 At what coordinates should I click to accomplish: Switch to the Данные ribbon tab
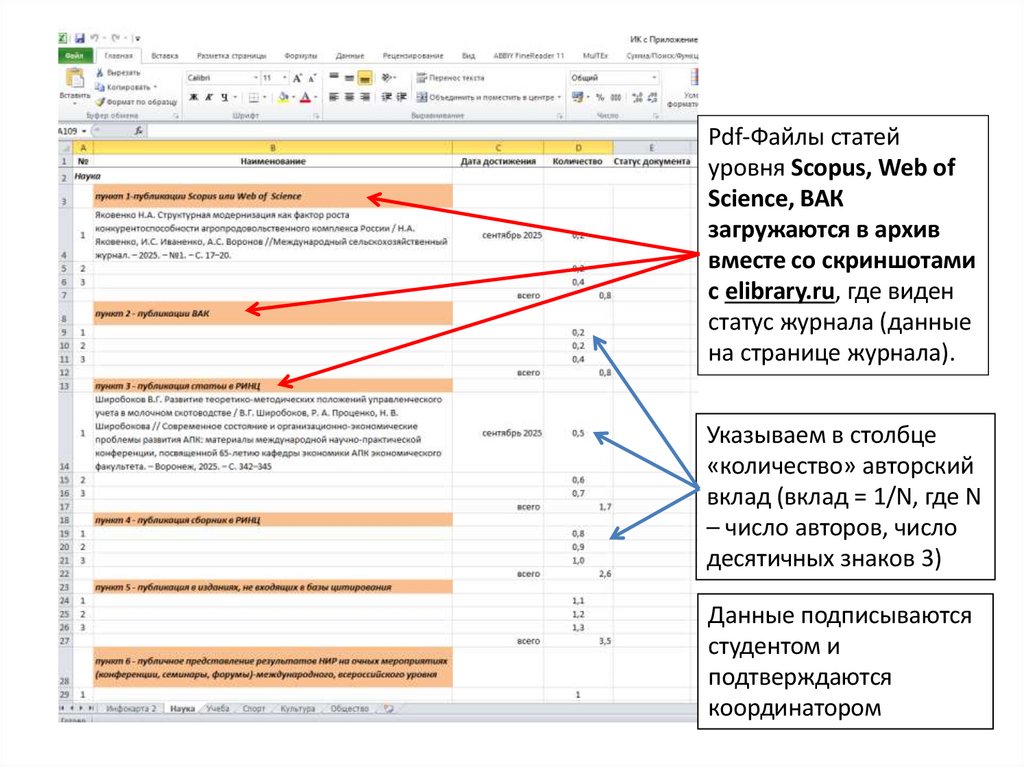pyautogui.click(x=350, y=56)
